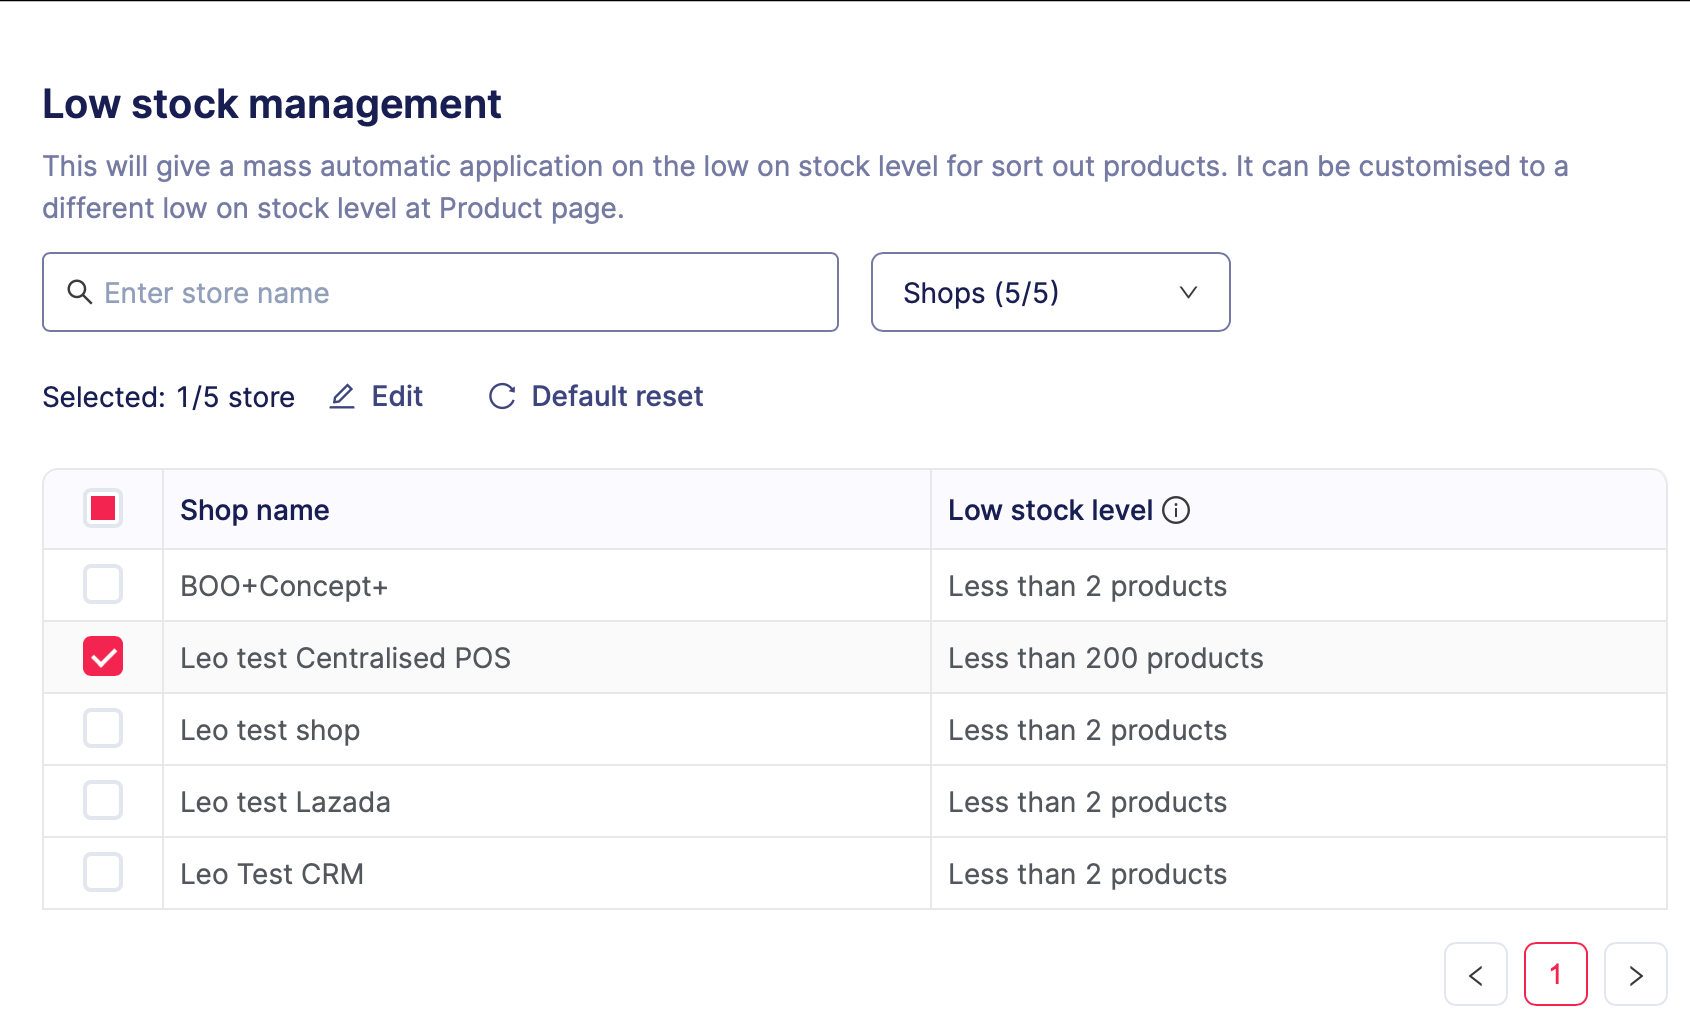This screenshot has height=1022, width=1690.
Task: Click the info icon beside Low stock level
Action: coord(1176,510)
